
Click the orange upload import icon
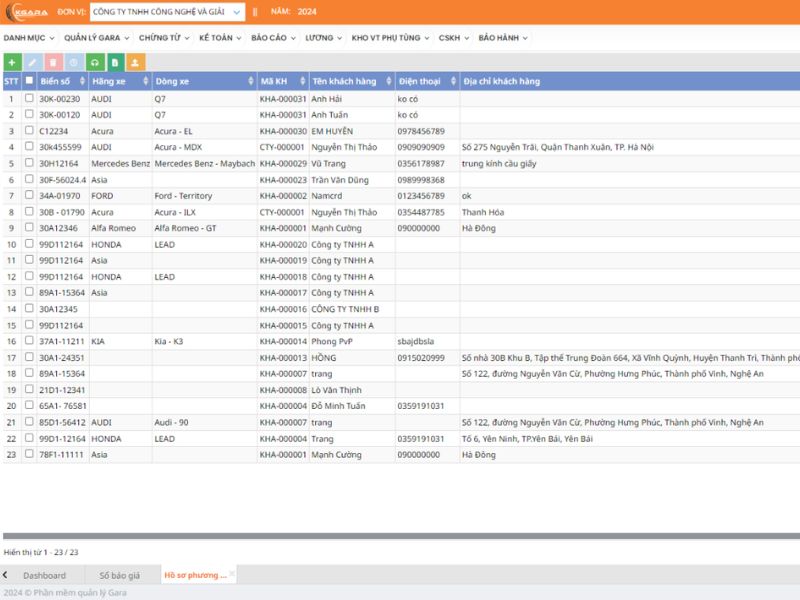click(136, 62)
